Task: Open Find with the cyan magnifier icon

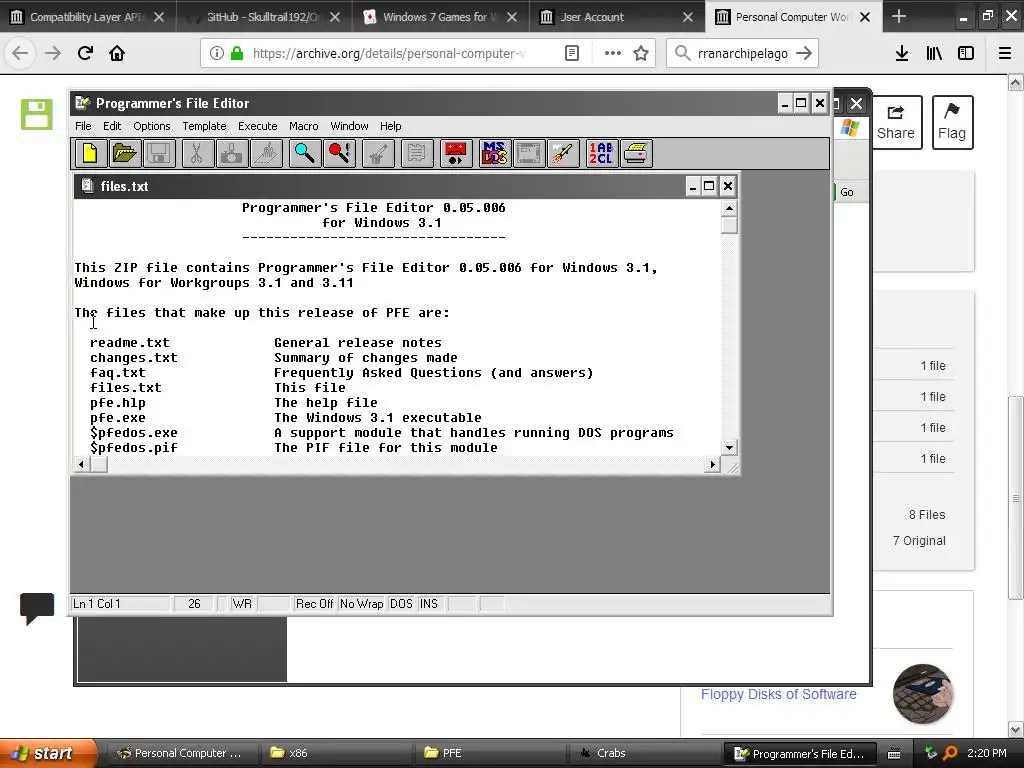Action: tap(304, 153)
